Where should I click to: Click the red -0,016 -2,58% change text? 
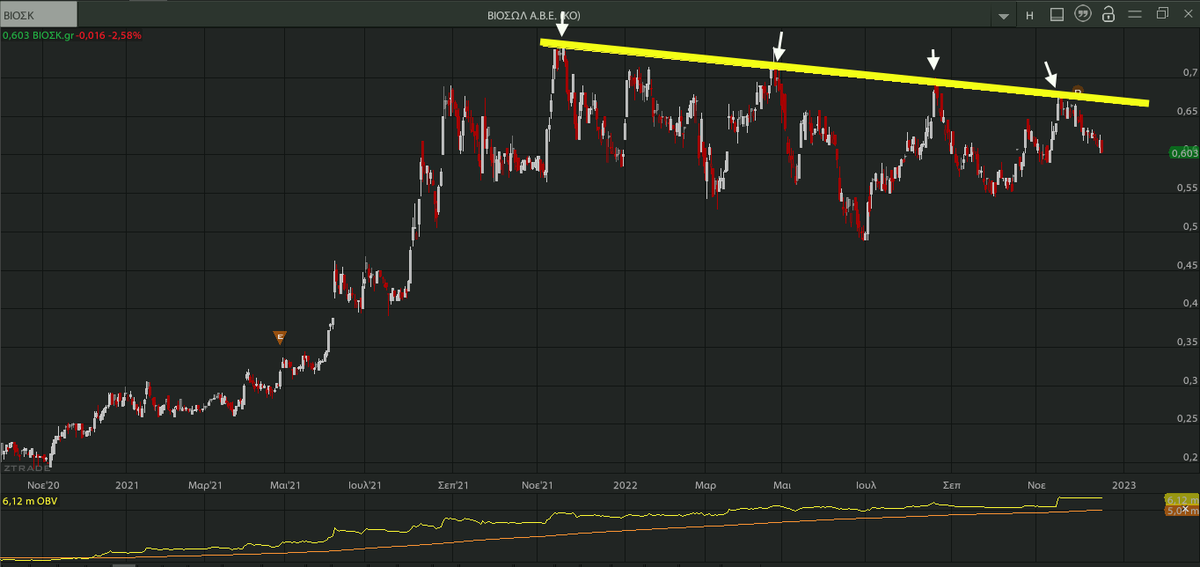(x=110, y=36)
